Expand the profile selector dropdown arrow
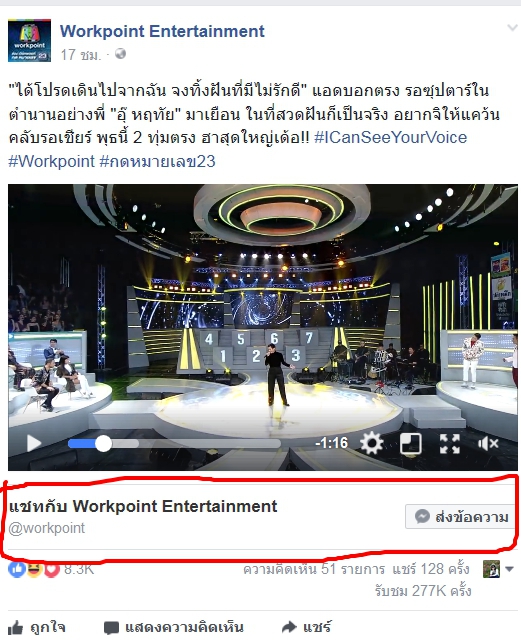The width and height of the screenshot is (521, 641). 509,569
